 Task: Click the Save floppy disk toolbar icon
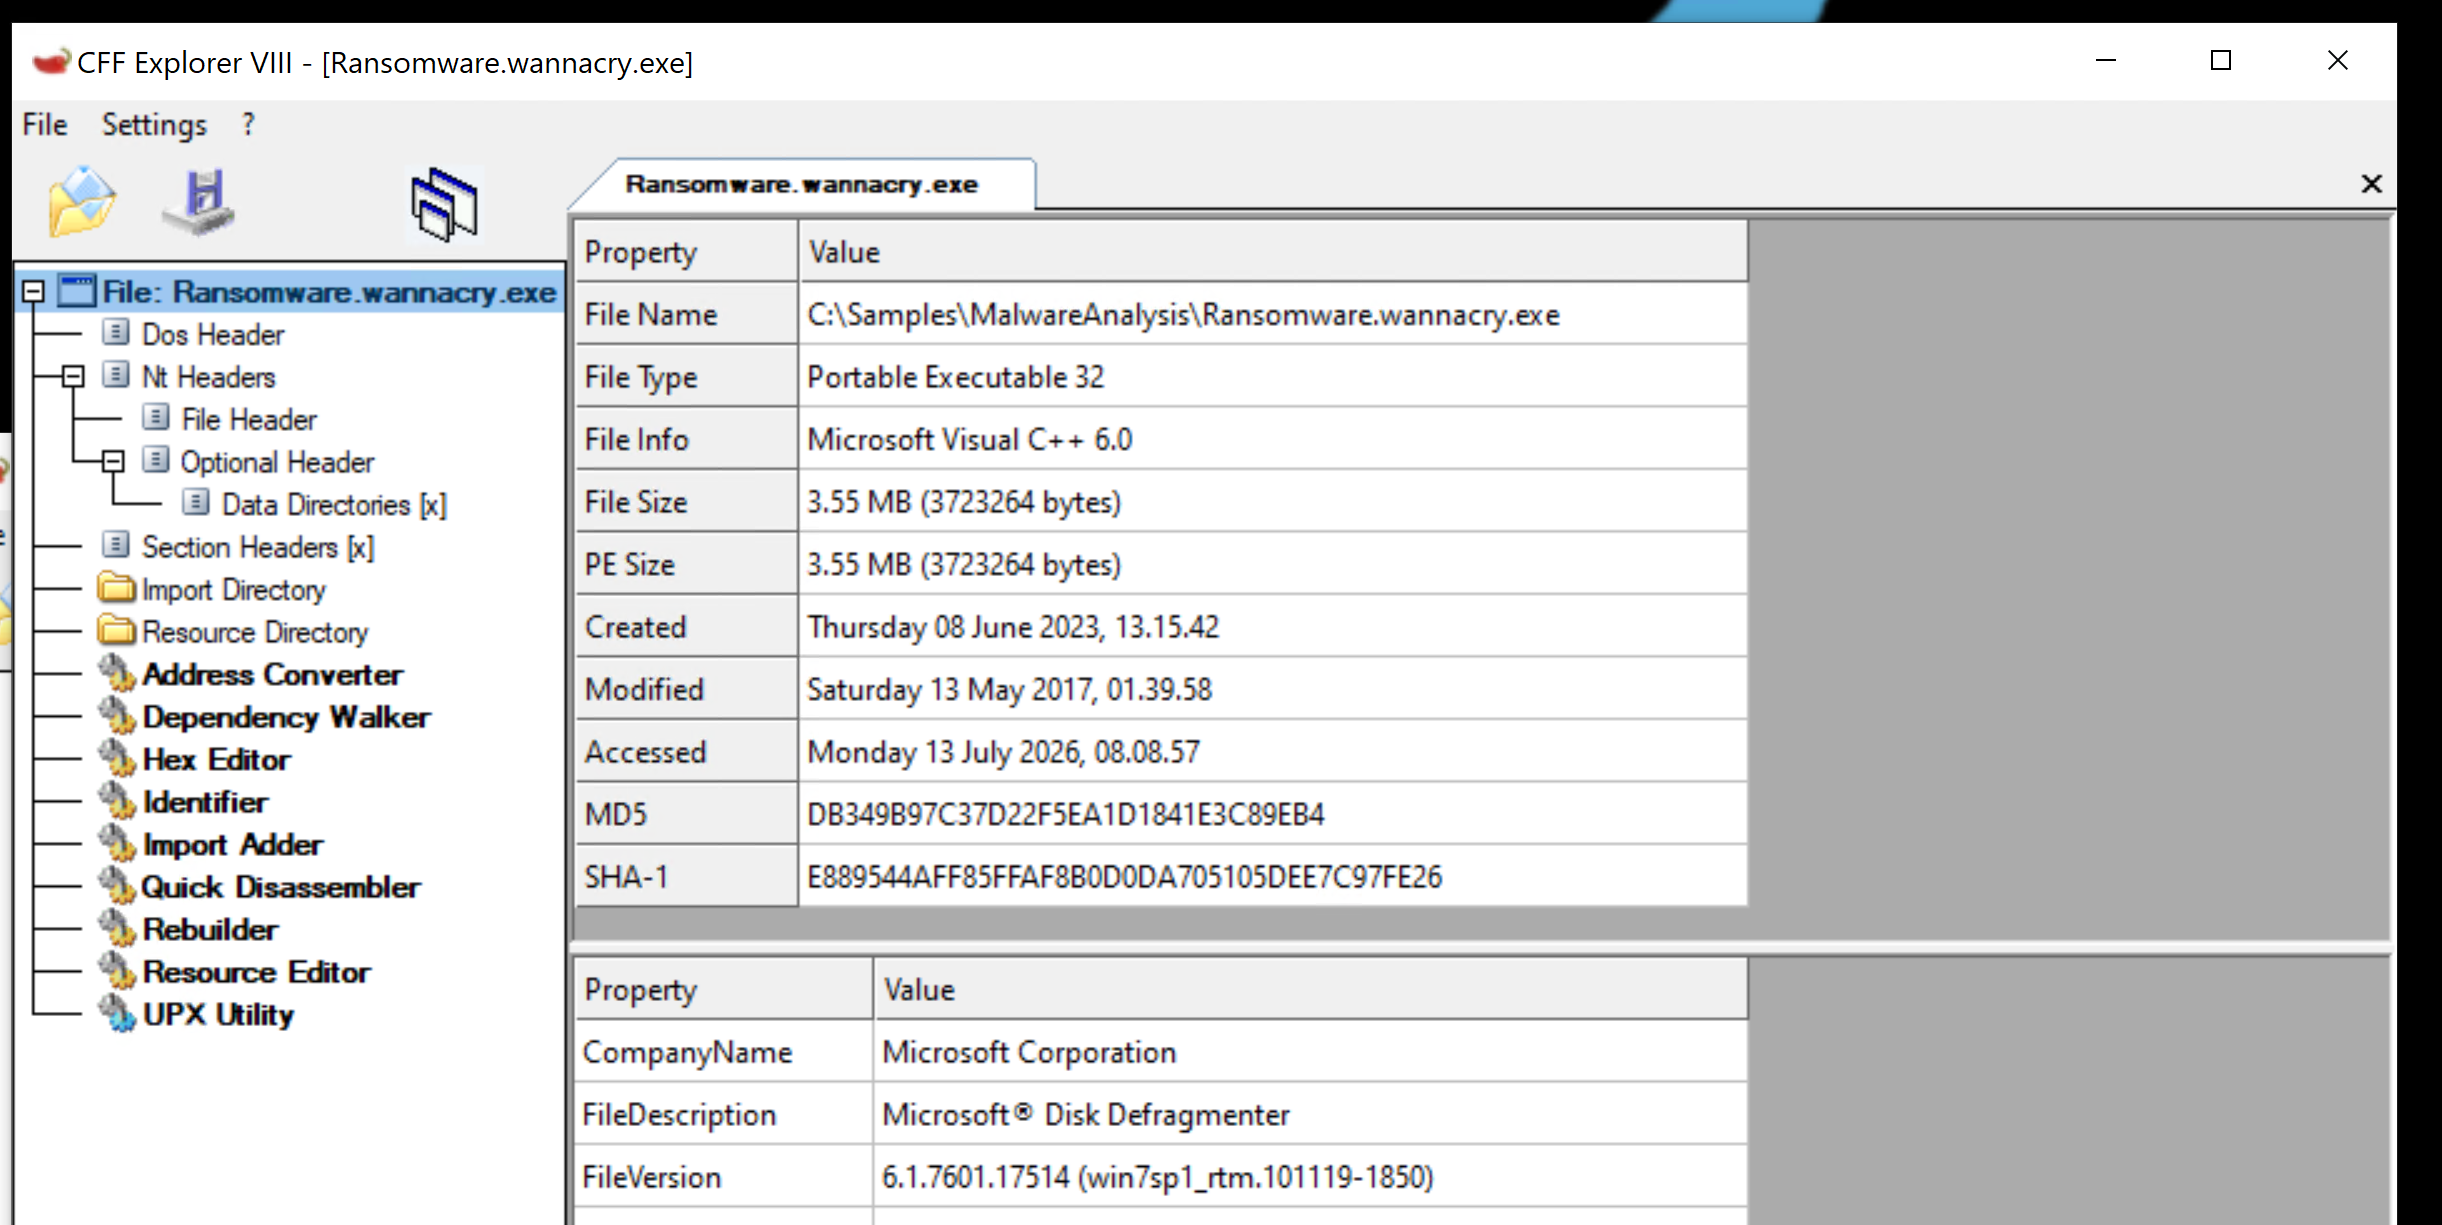(200, 203)
